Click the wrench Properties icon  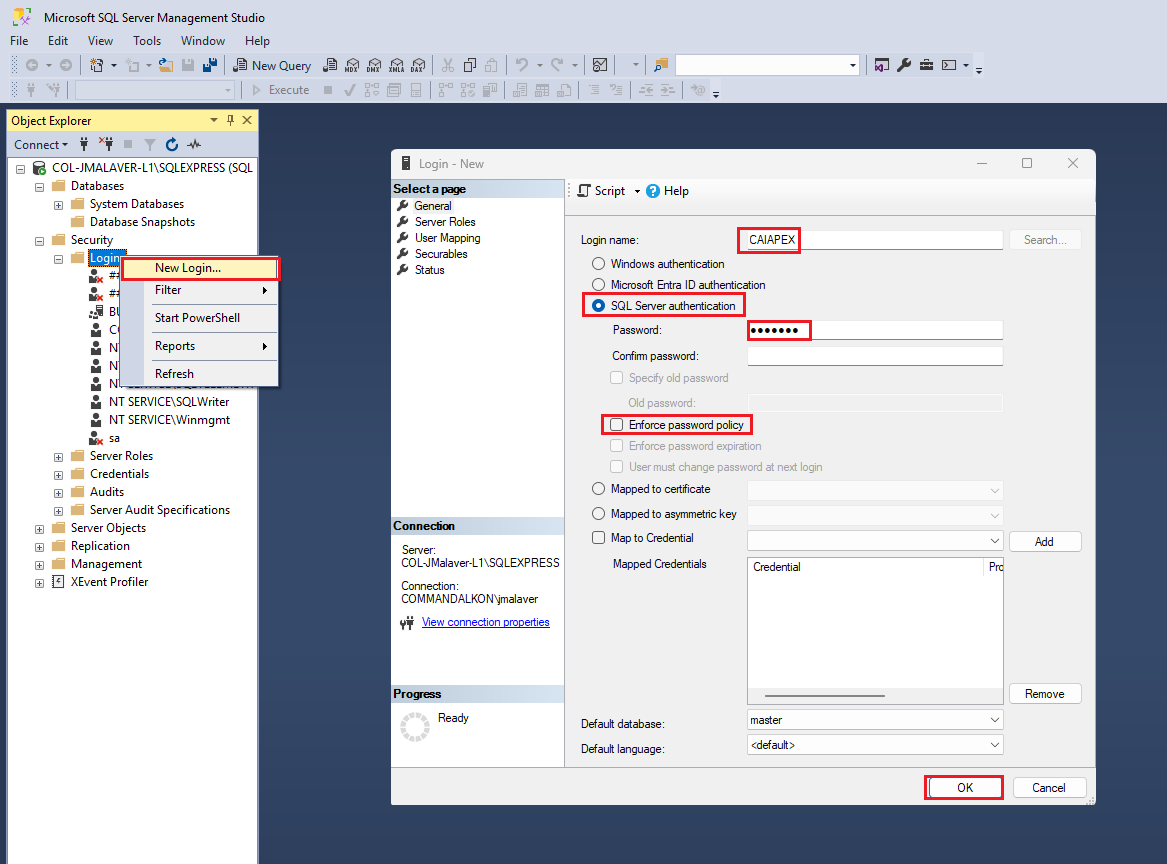pyautogui.click(x=904, y=65)
